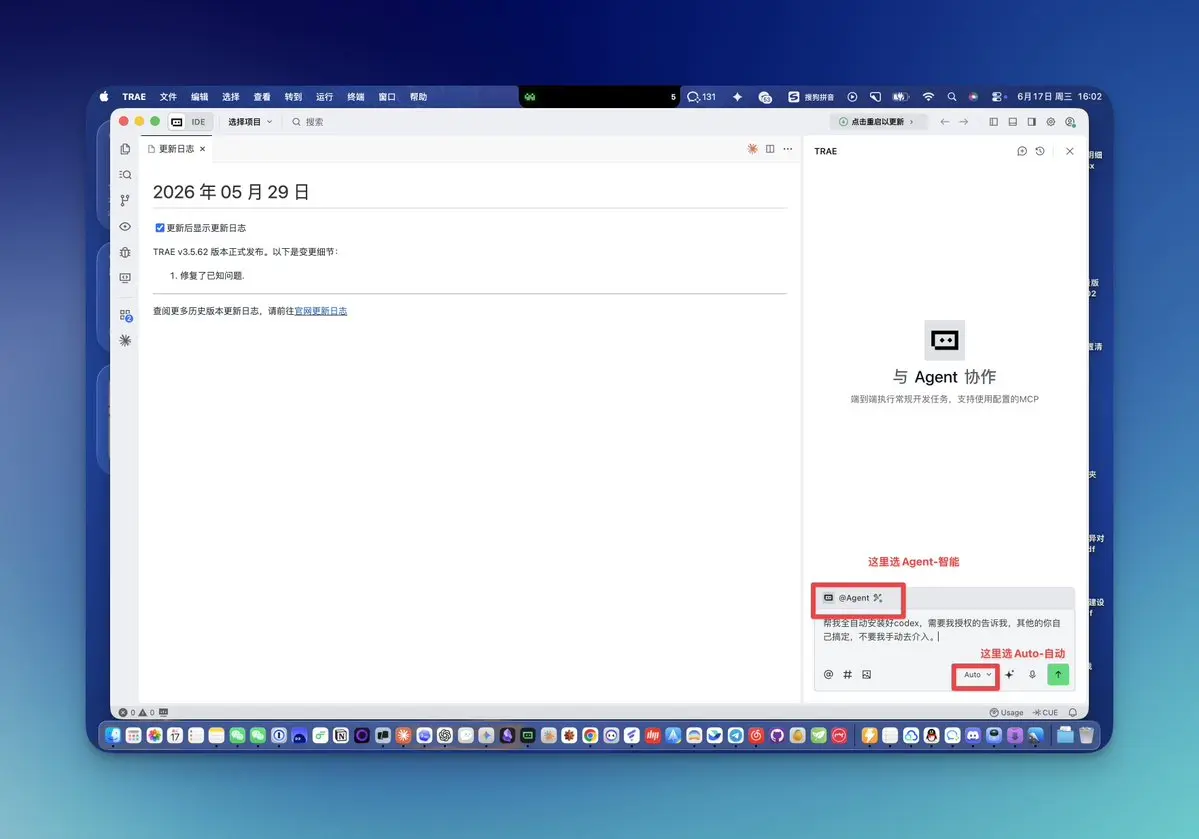Go forward with the right arrow
1199x839 pixels.
pyautogui.click(x=963, y=122)
